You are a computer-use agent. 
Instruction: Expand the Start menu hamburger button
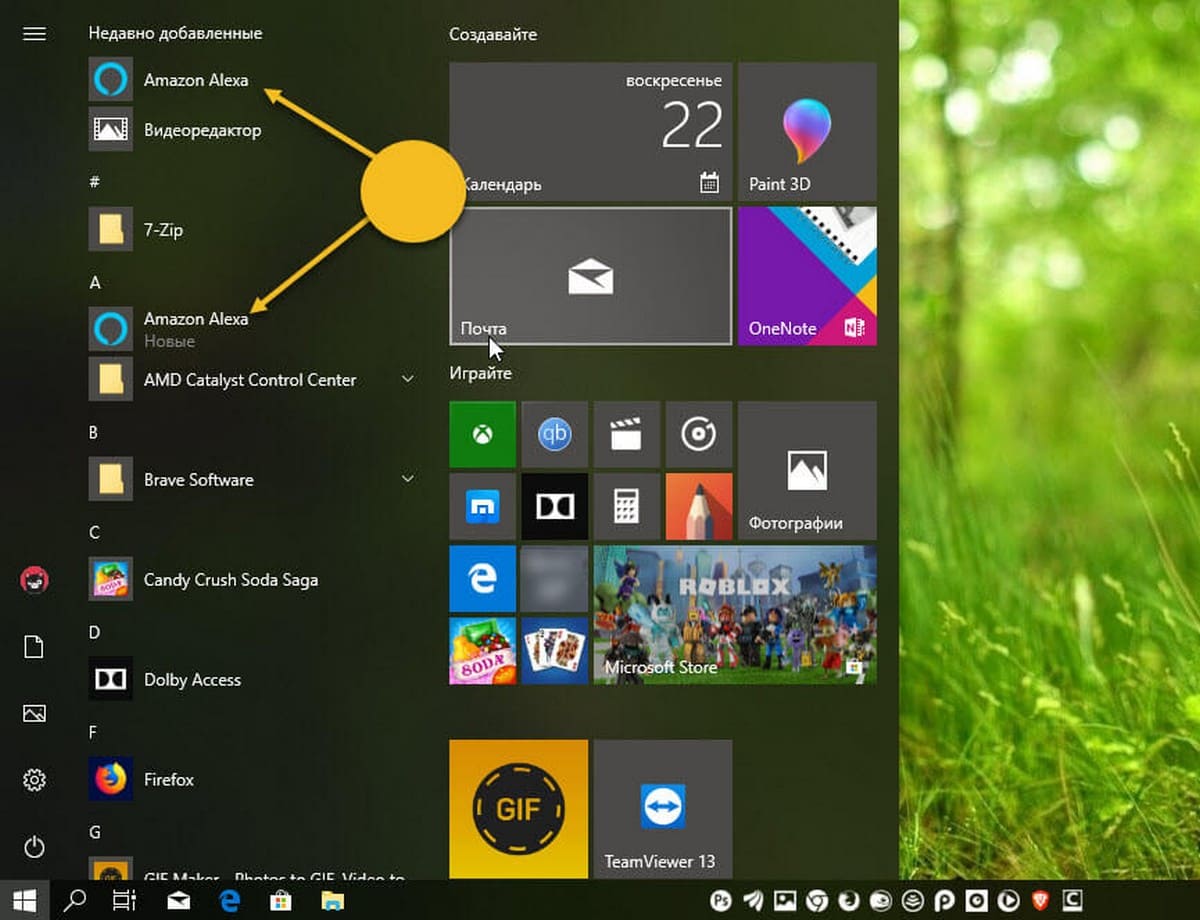pyautogui.click(x=34, y=34)
